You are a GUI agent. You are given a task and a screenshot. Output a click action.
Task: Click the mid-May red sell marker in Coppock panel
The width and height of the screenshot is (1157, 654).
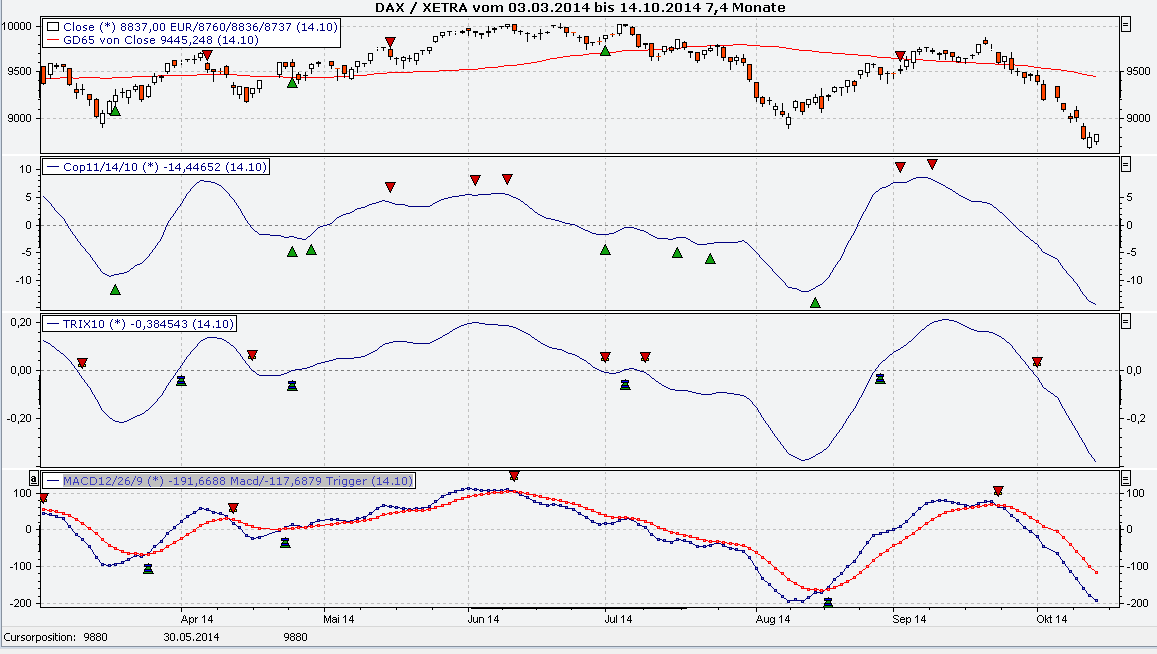click(390, 187)
